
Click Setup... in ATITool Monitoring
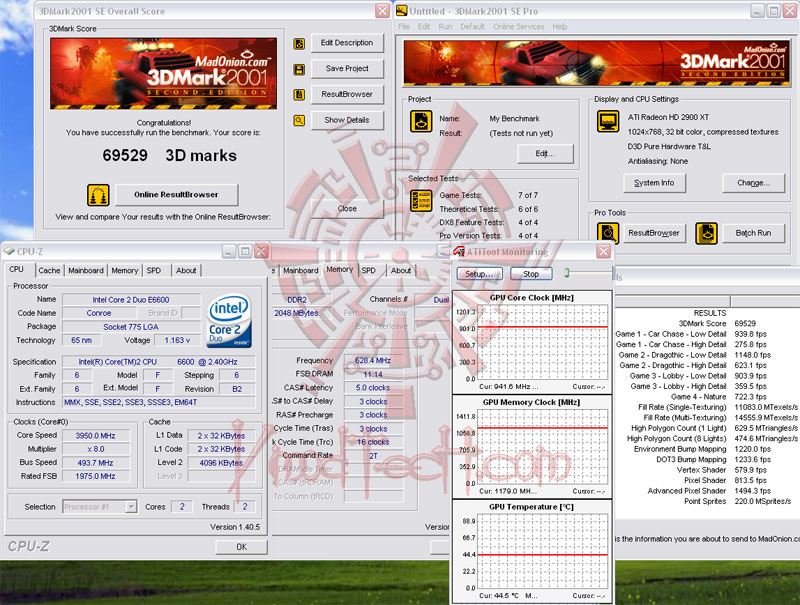pos(479,274)
